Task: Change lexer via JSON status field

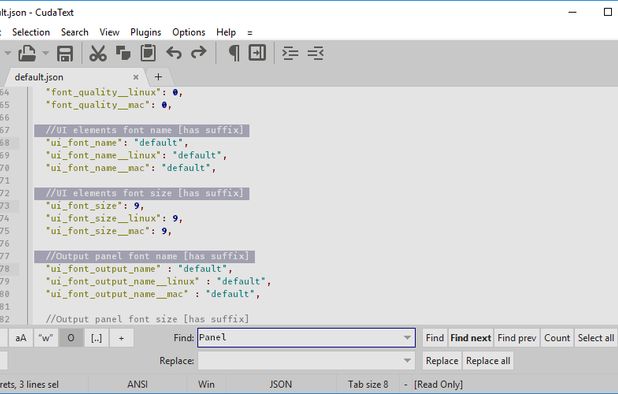Action: (281, 384)
